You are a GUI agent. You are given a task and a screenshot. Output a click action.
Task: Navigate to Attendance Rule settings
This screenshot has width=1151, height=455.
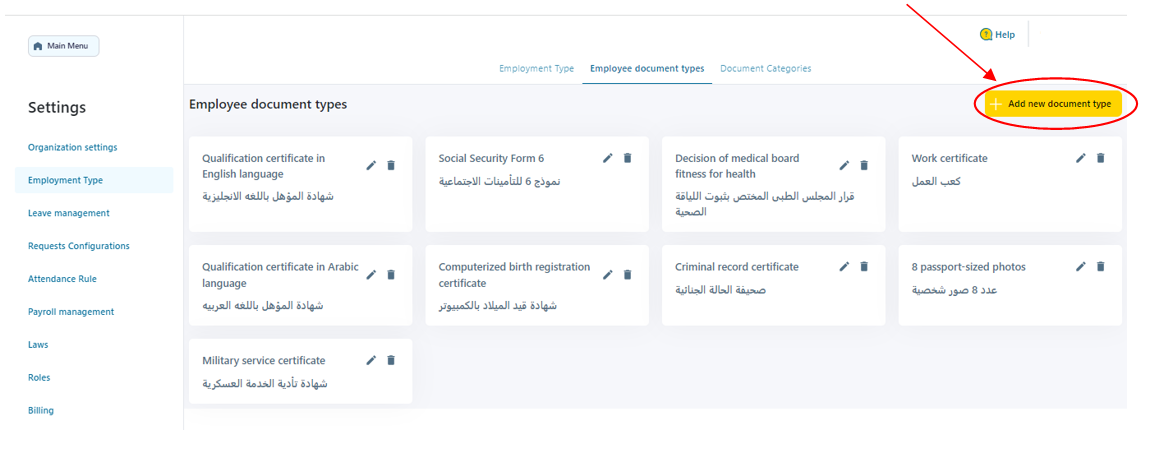point(62,279)
